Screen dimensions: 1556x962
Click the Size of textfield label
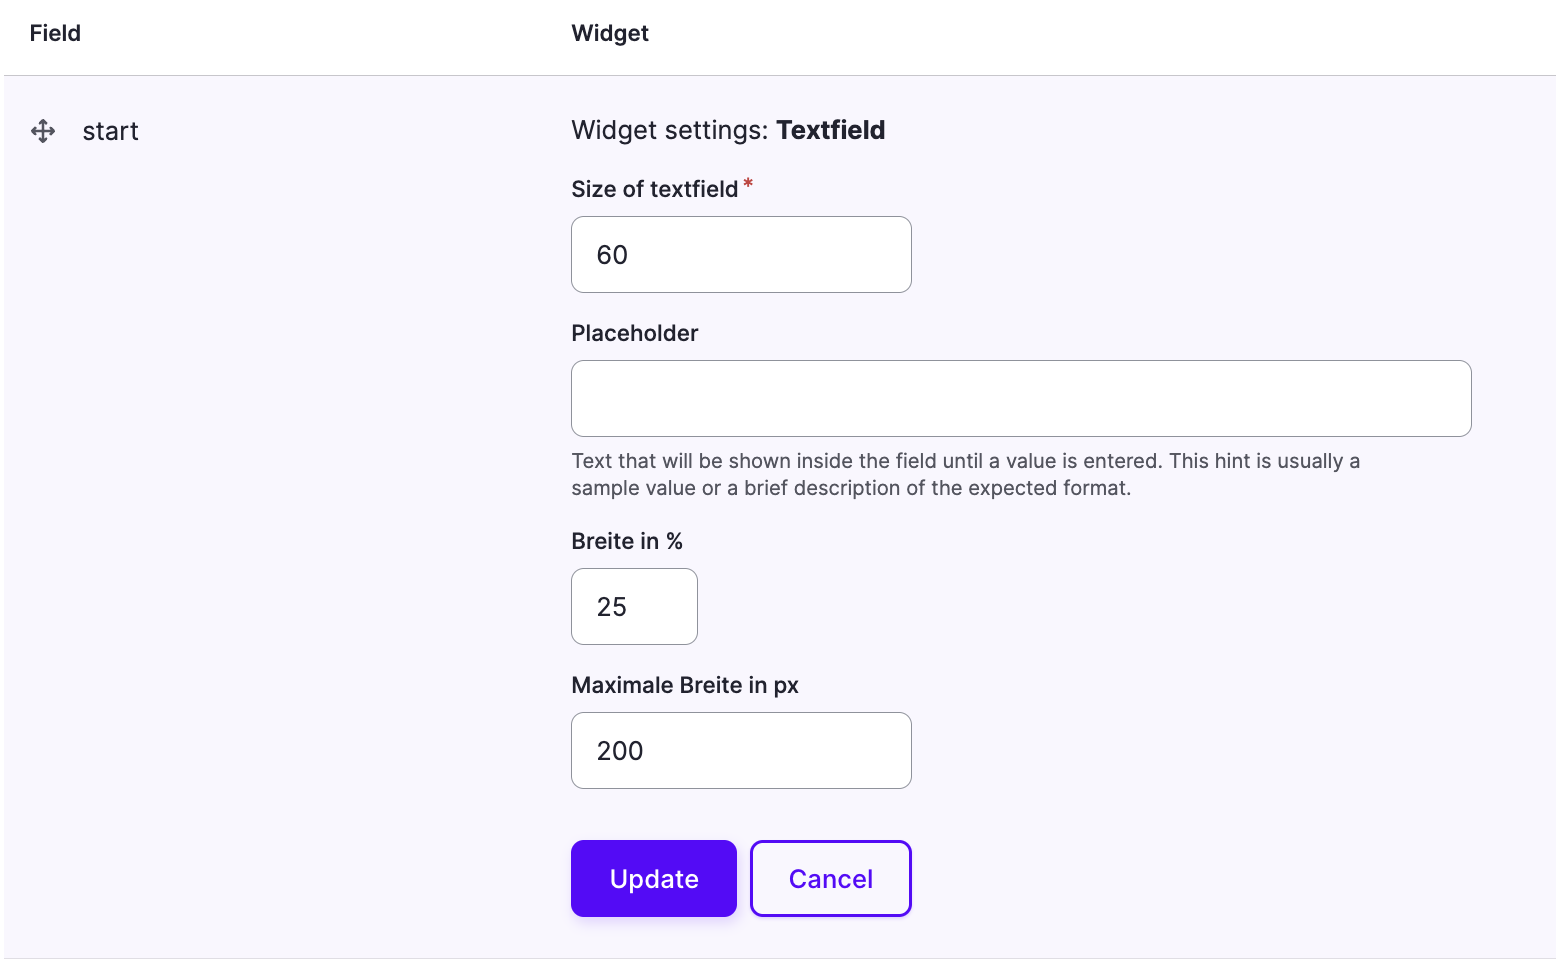655,189
